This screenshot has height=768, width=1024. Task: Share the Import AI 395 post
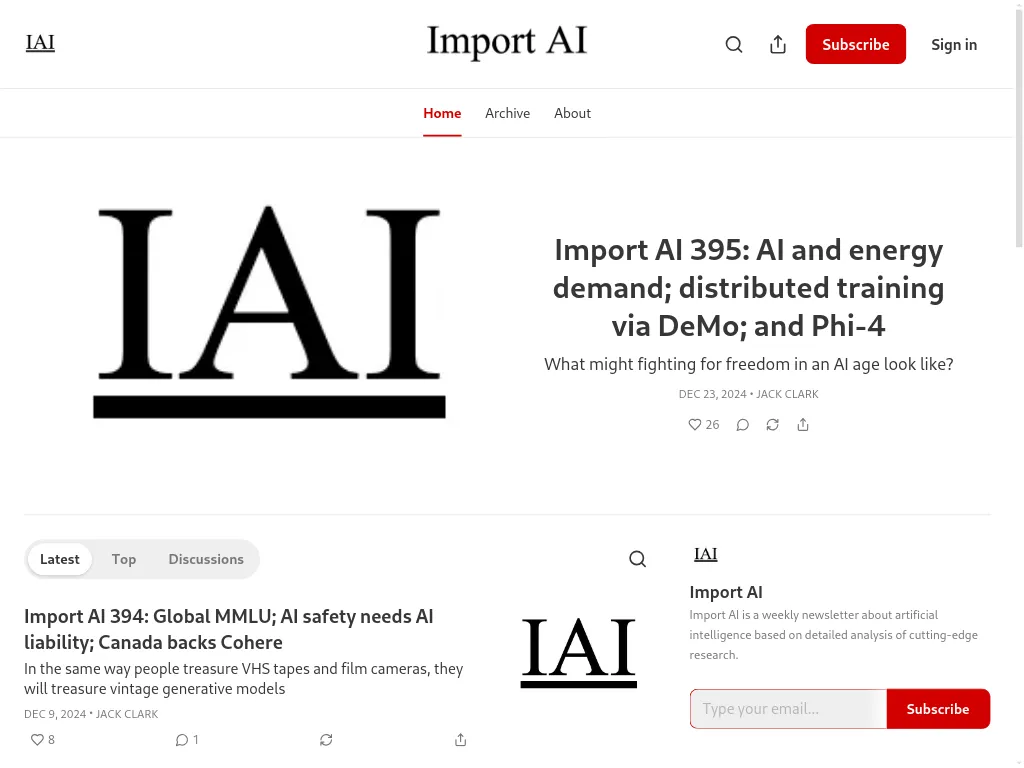803,424
